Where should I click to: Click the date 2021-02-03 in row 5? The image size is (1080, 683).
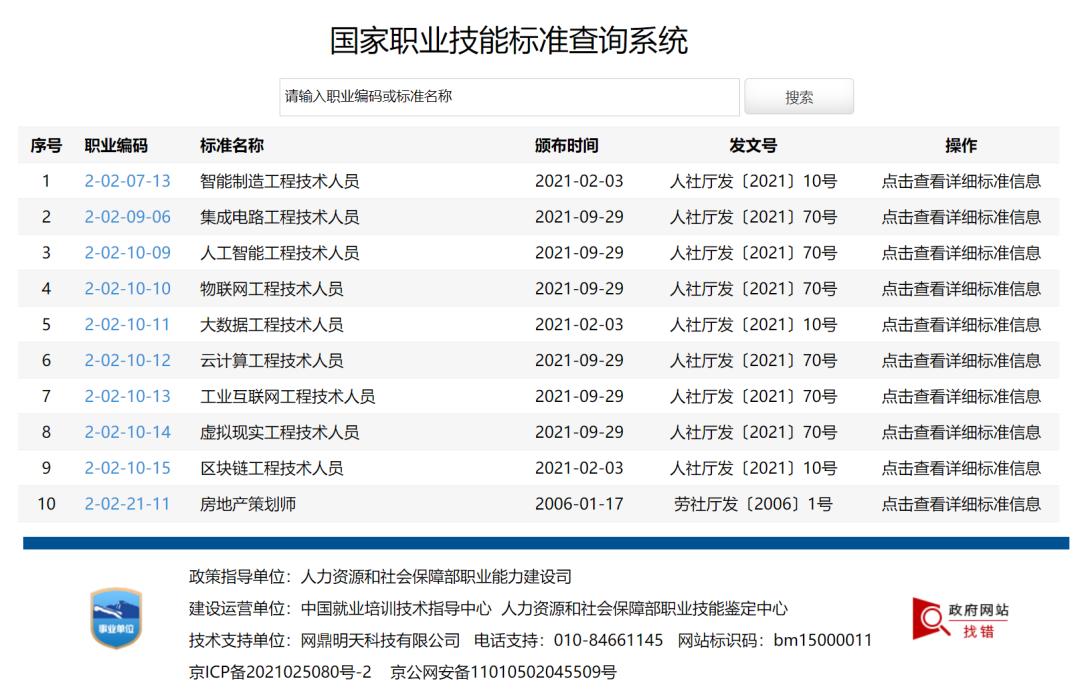(x=579, y=324)
